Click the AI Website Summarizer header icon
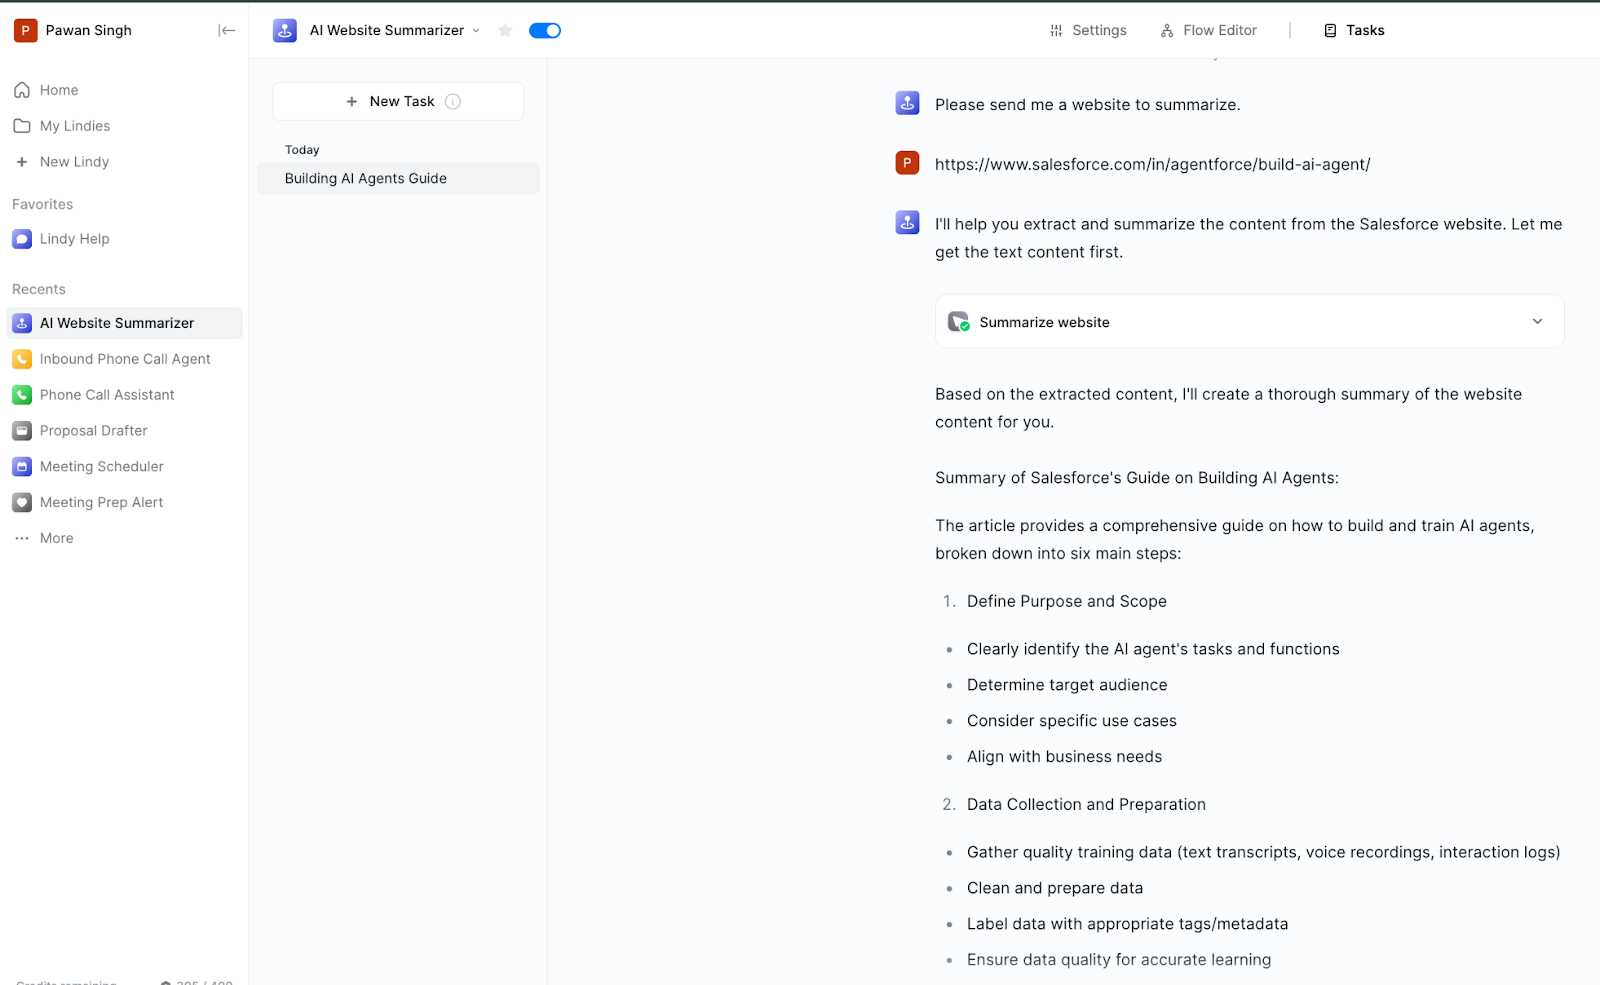1600x985 pixels. 285,30
